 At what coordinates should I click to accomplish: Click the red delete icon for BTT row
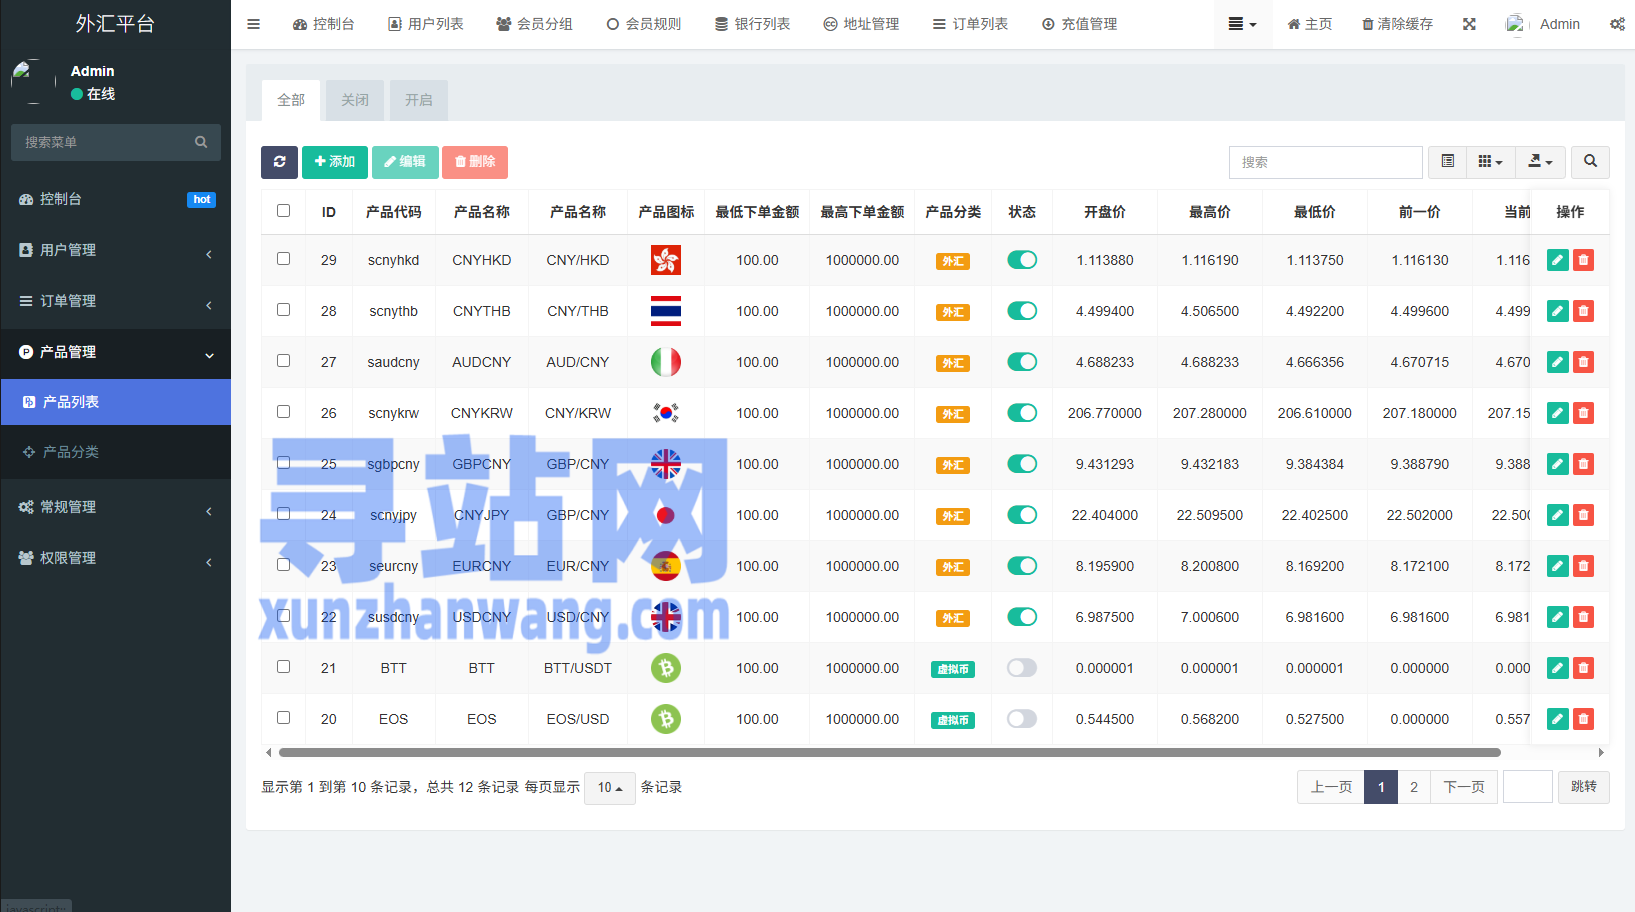tap(1583, 668)
